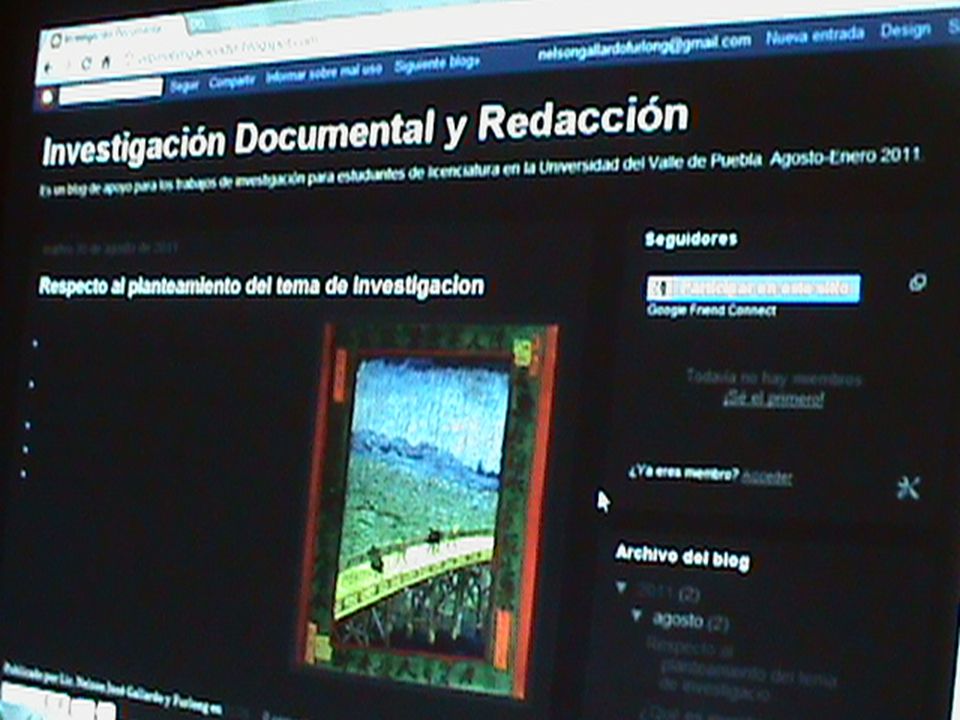Click Participar en este sitio button
The height and width of the screenshot is (720, 960).
tap(754, 288)
